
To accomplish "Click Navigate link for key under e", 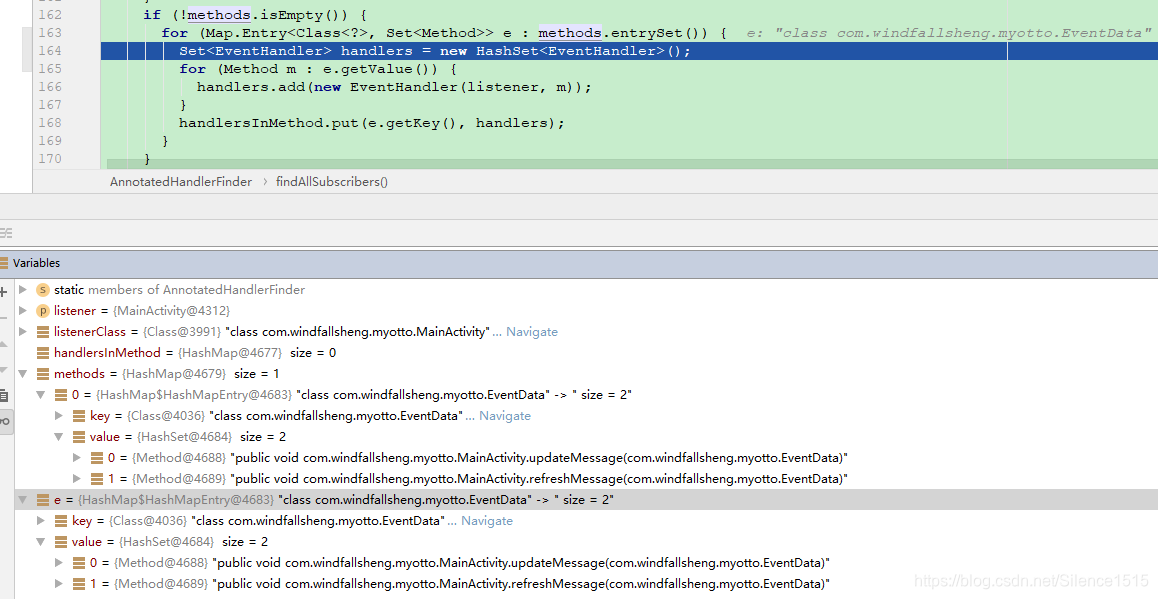I will pos(487,521).
